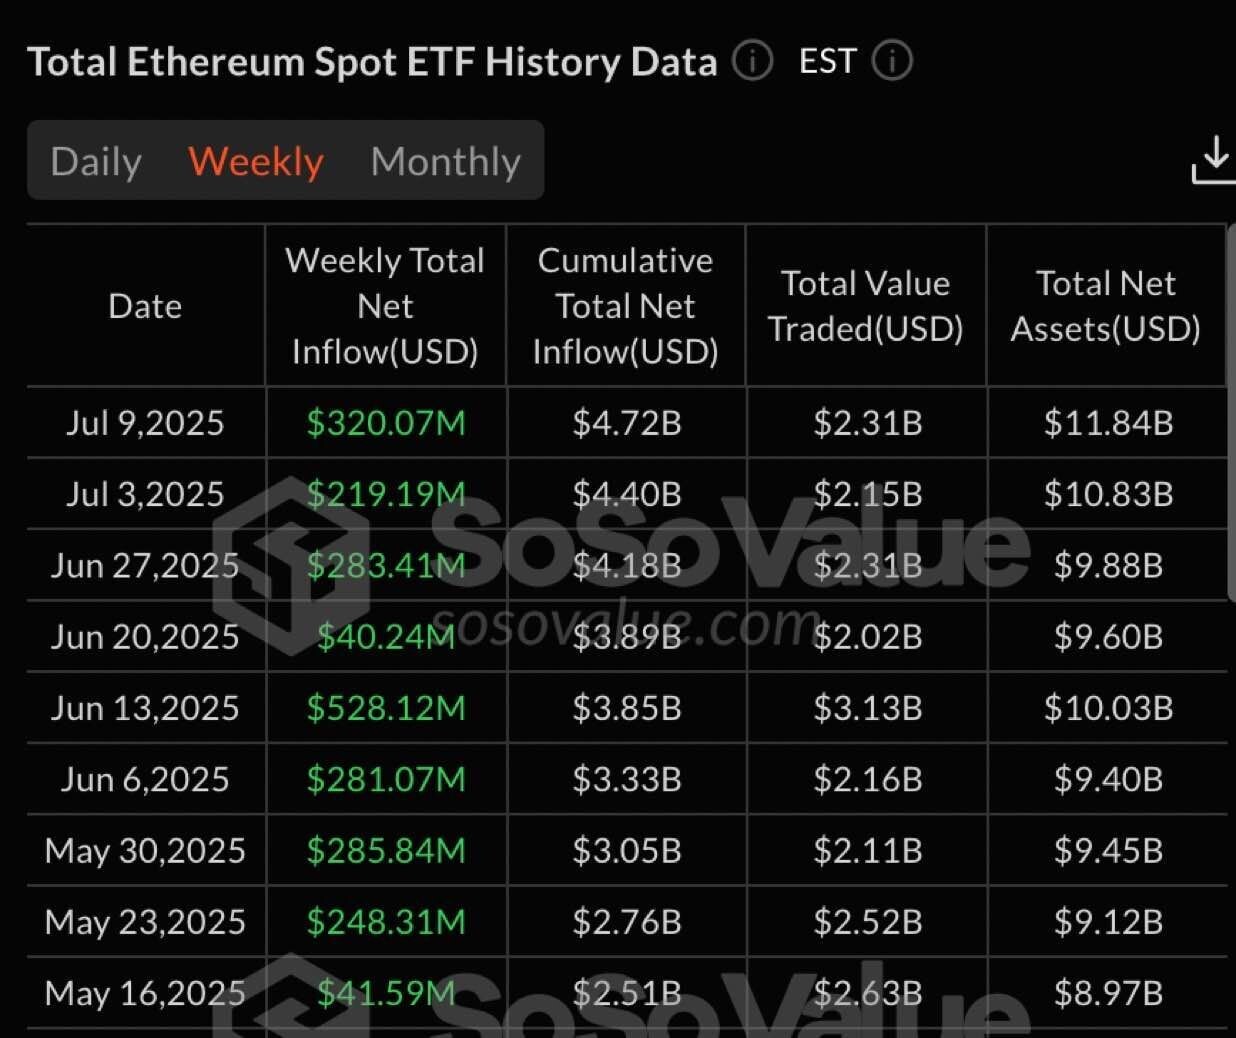Toggle Monthly aggregation view
The height and width of the screenshot is (1038, 1236).
coord(446,161)
